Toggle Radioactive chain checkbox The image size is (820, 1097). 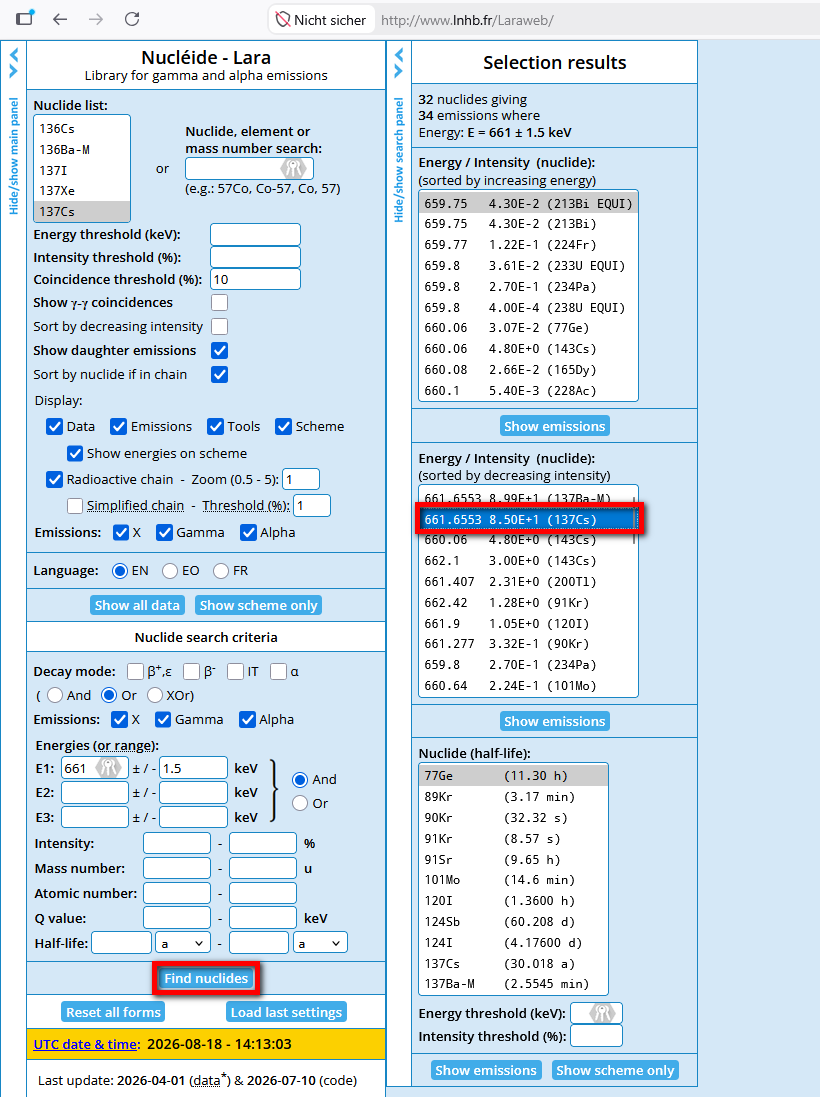point(55,479)
